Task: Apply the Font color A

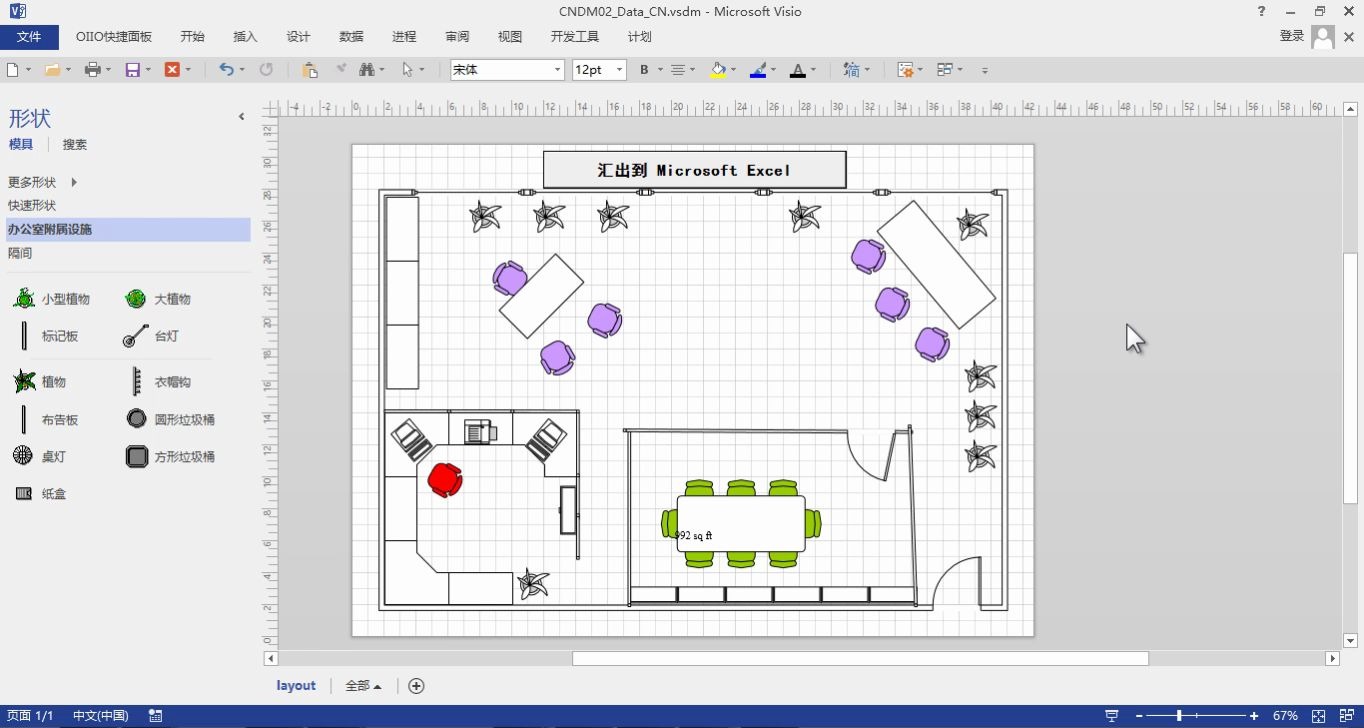Action: [797, 70]
